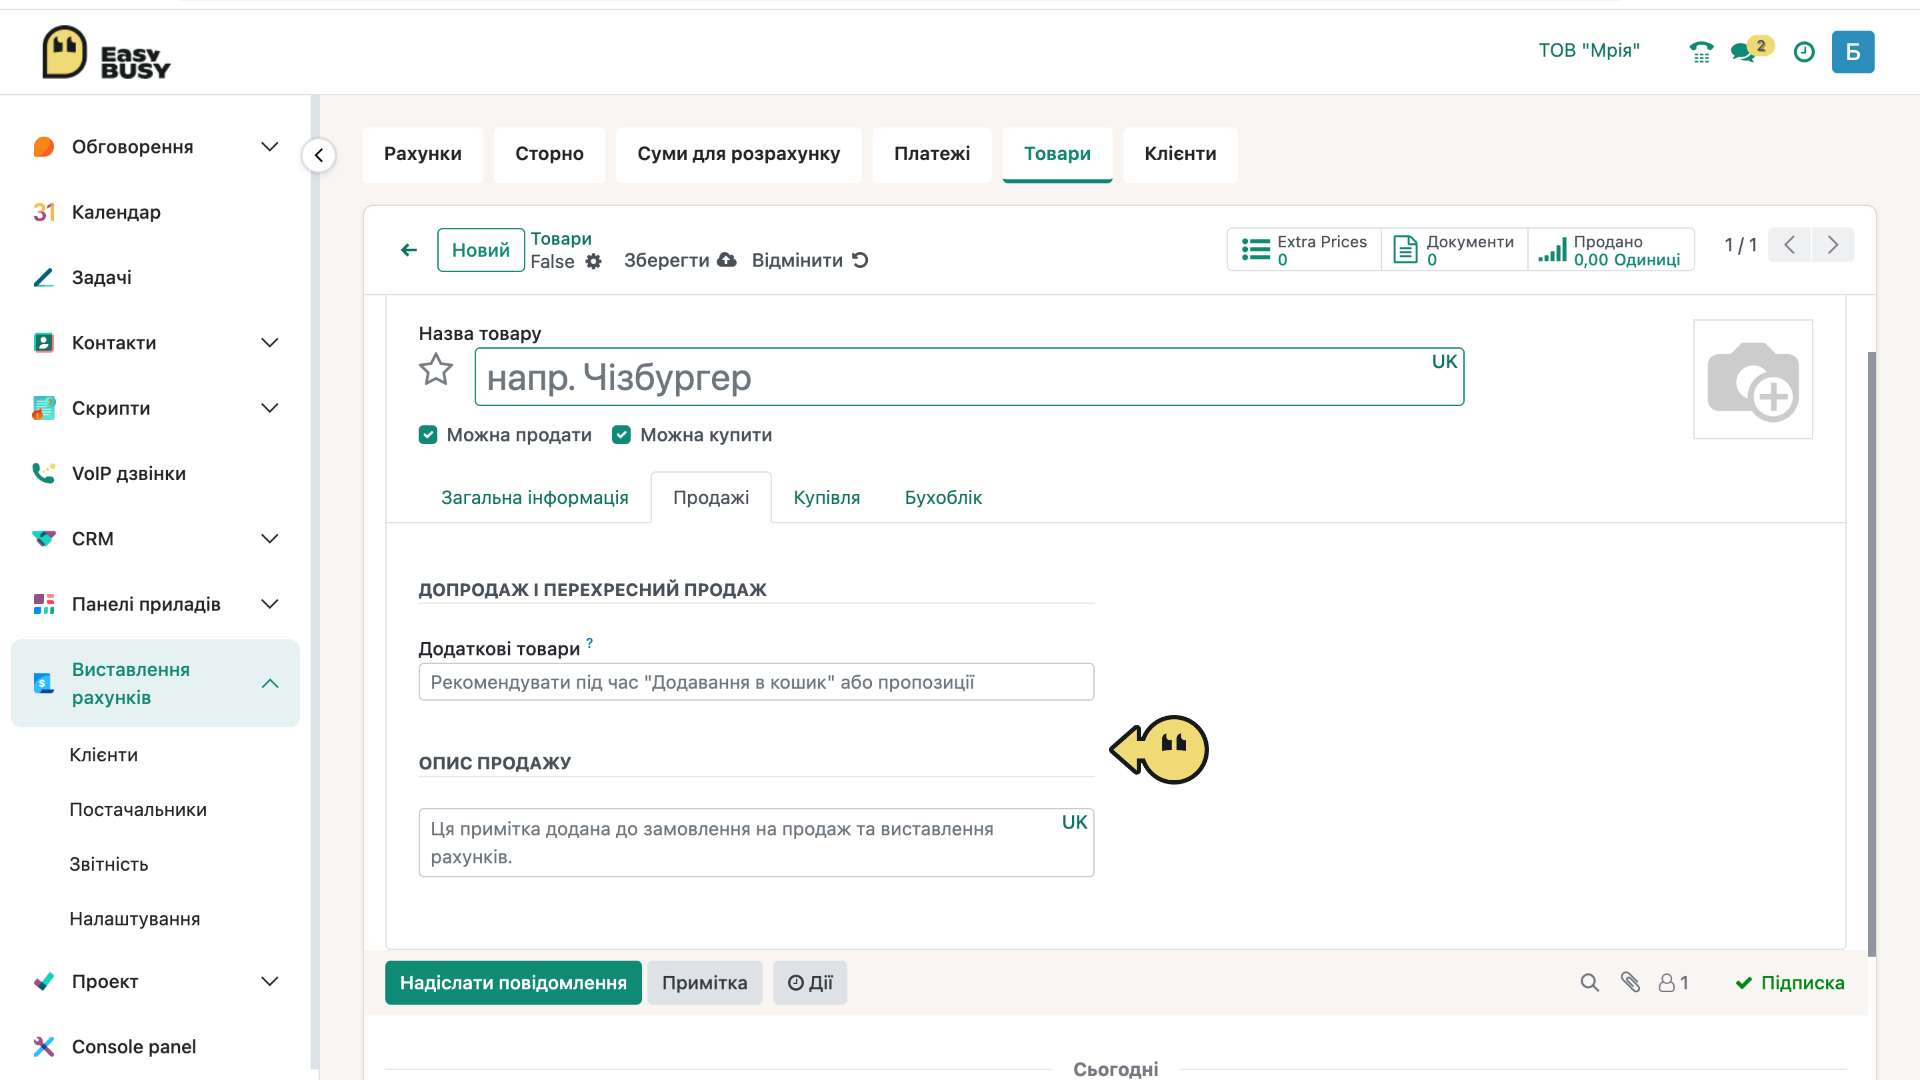
Task: Expand Панелі приладів menu chevron
Action: coord(270,604)
